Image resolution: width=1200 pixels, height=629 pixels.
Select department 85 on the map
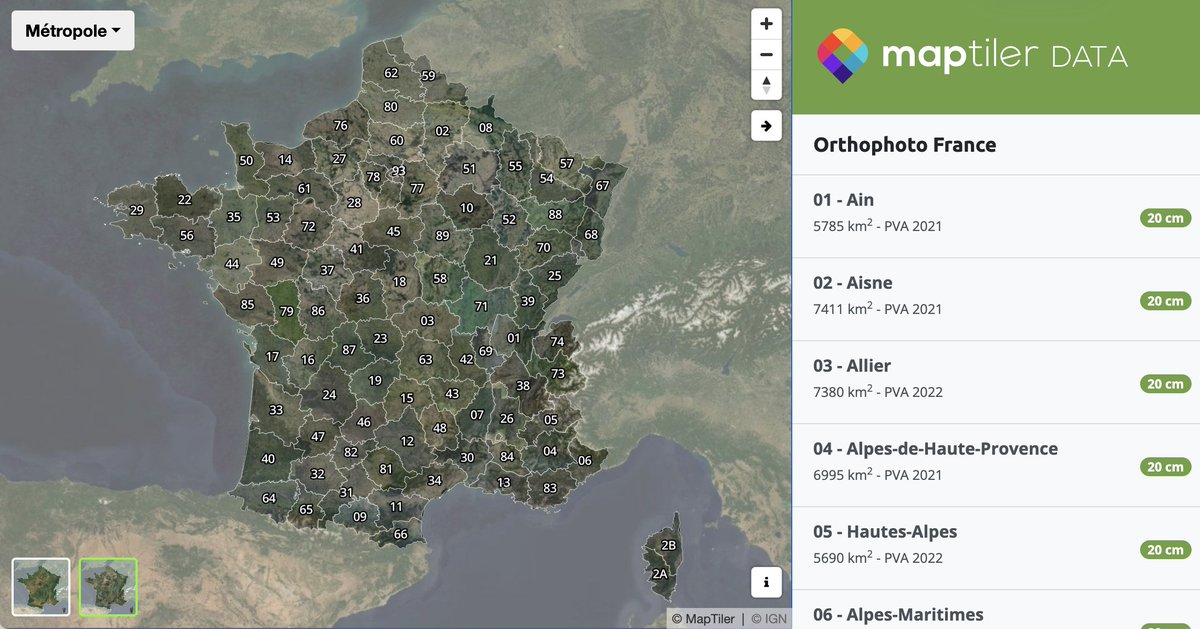(247, 305)
